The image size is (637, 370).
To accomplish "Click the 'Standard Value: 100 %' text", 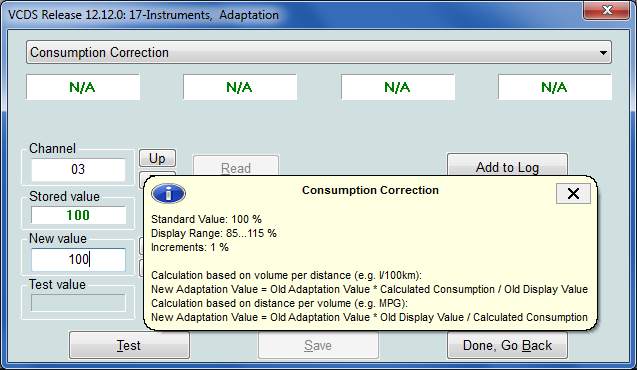I will [206, 219].
